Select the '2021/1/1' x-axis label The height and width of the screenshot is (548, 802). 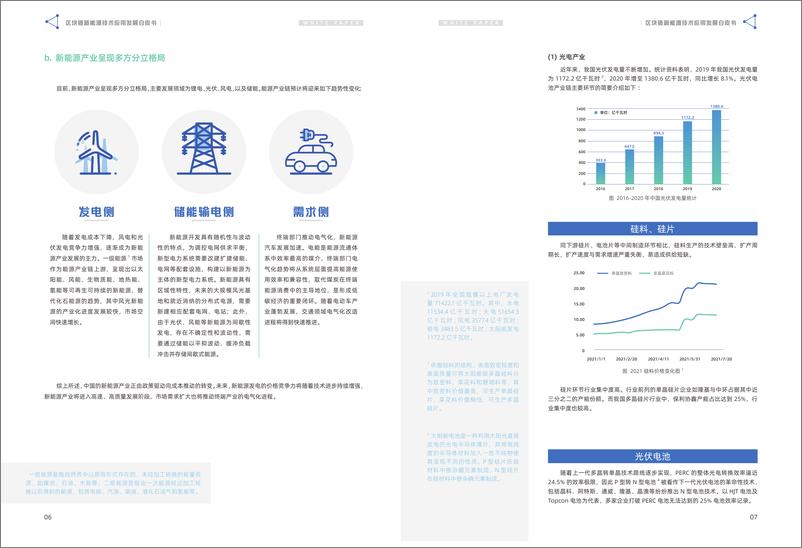point(596,359)
